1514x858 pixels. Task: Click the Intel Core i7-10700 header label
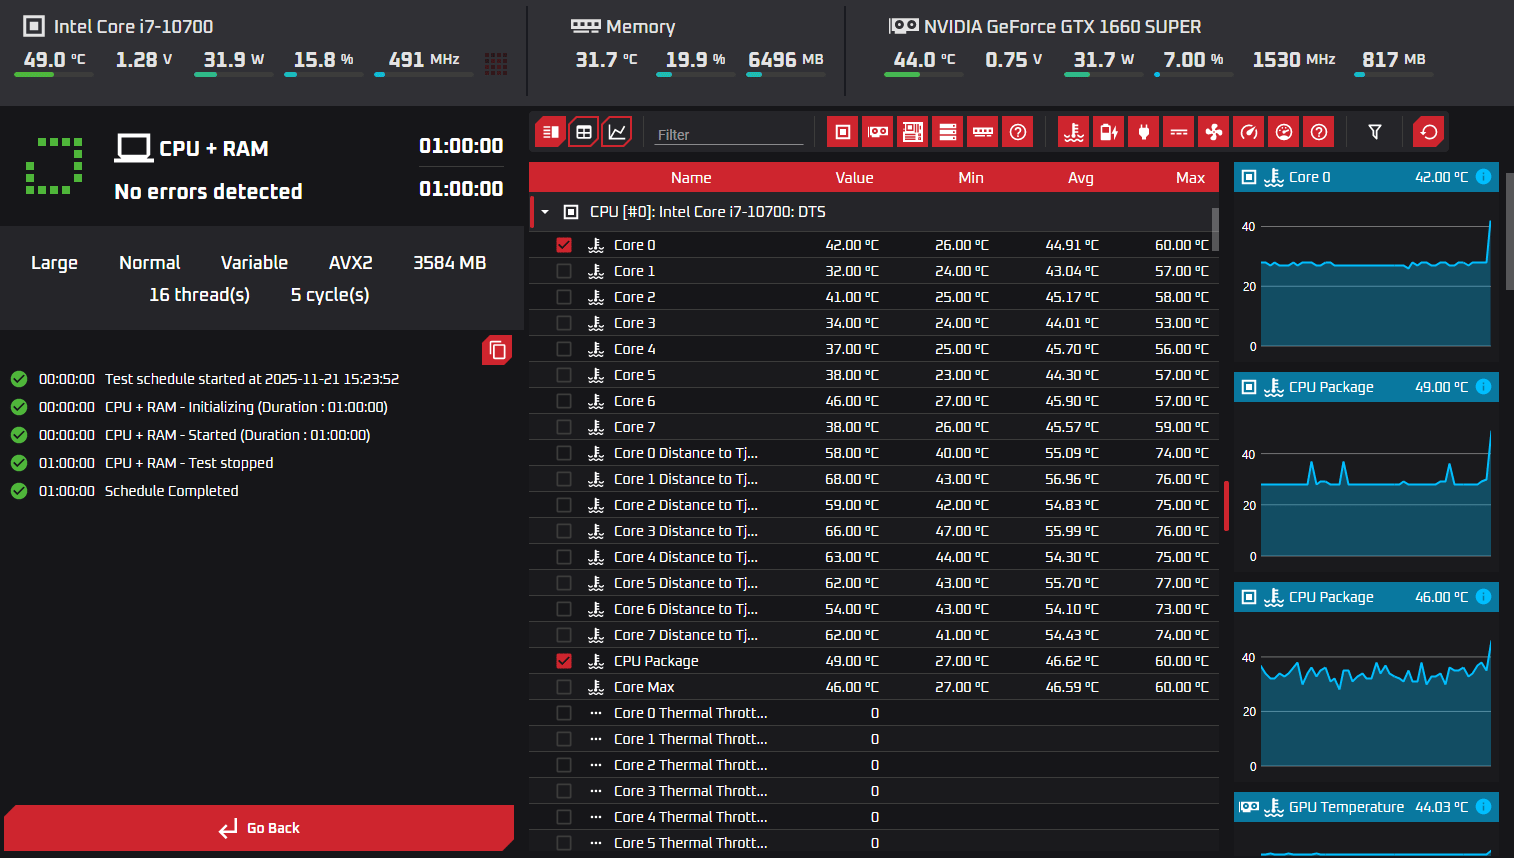[133, 27]
